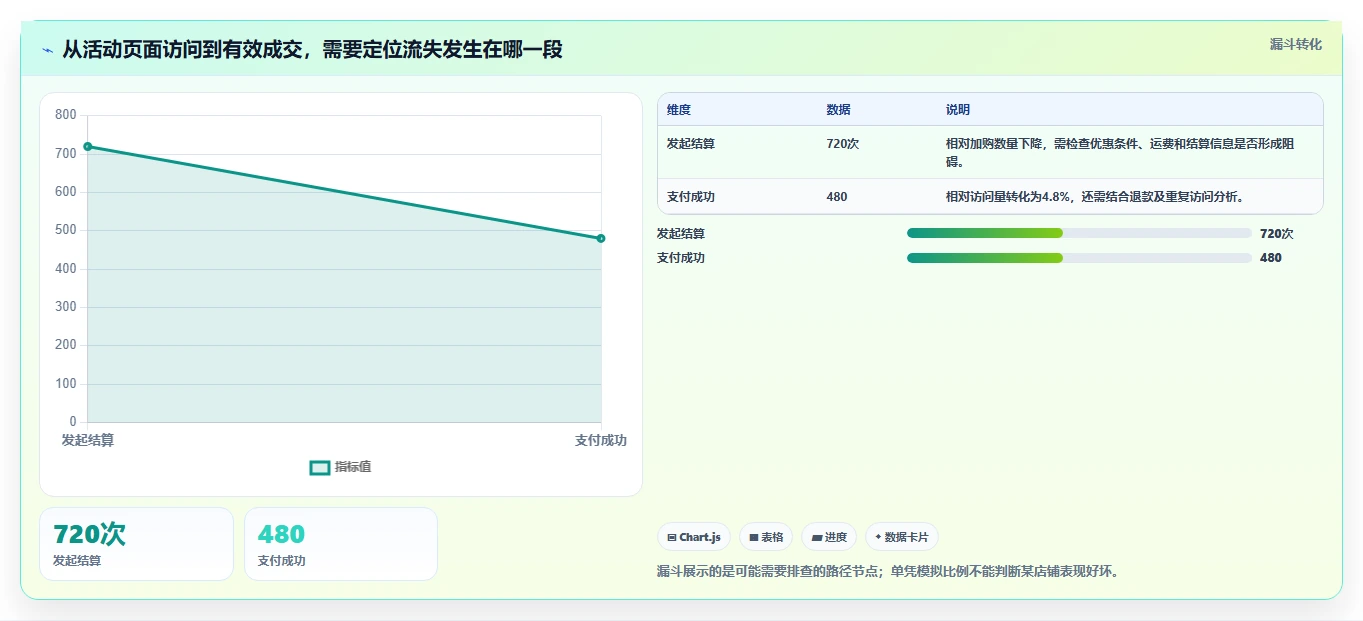Click the 发起结算 x-axis label
Screen dimensions: 1363x621
coord(88,440)
